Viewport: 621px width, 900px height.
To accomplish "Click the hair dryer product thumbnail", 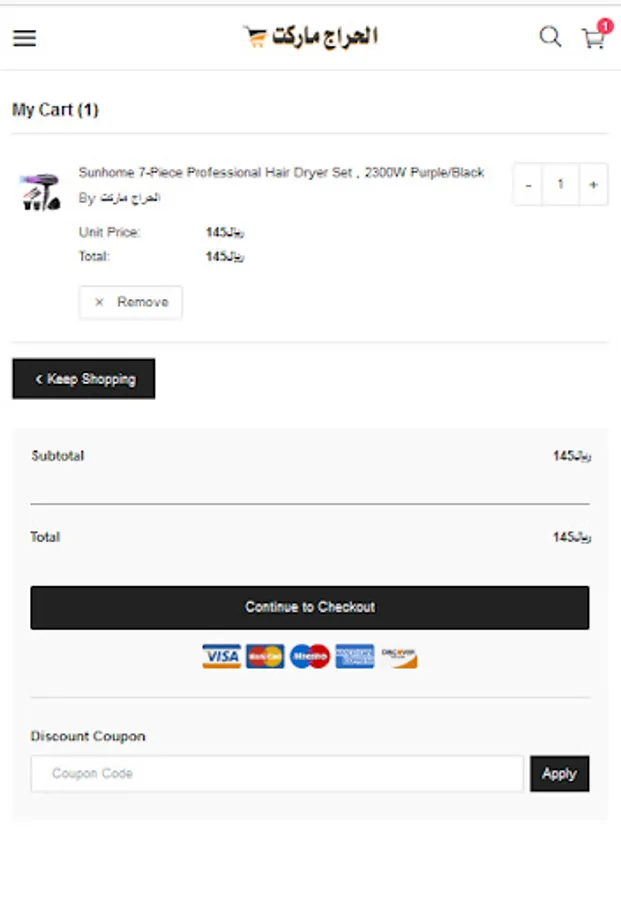I will tap(38, 191).
